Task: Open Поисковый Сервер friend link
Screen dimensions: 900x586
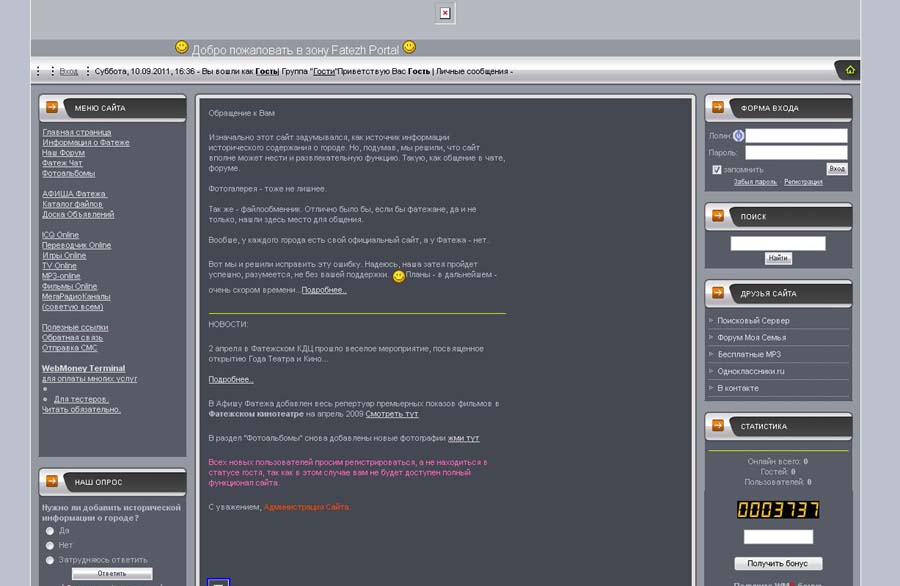Action: [x=753, y=321]
